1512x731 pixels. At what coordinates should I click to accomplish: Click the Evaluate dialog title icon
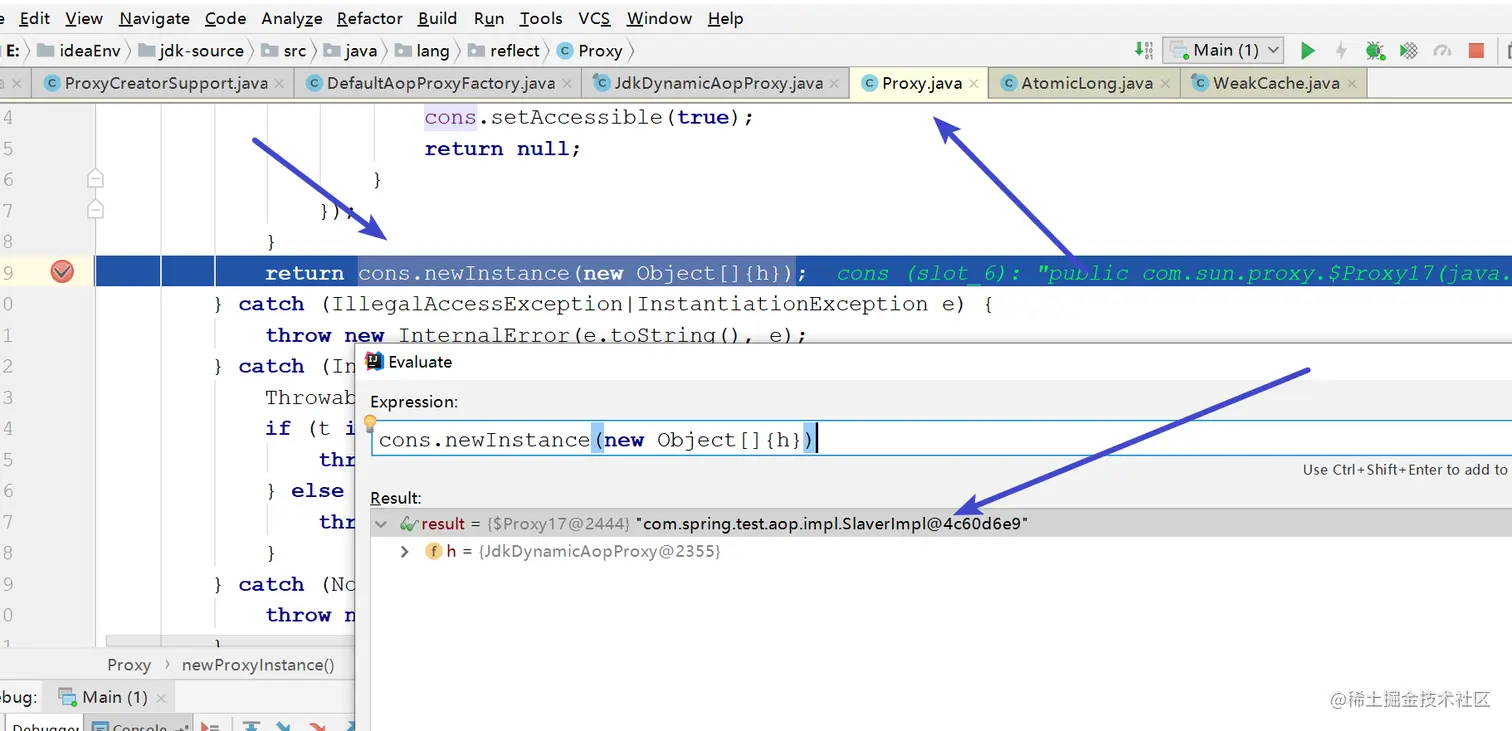pyautogui.click(x=374, y=362)
